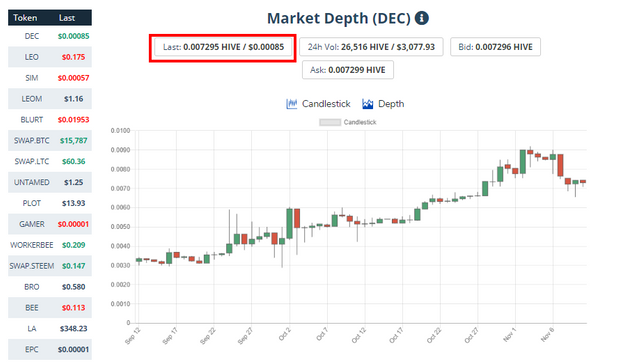Click the 24h Vol box
Screen dimensions: 640x362
point(371,47)
